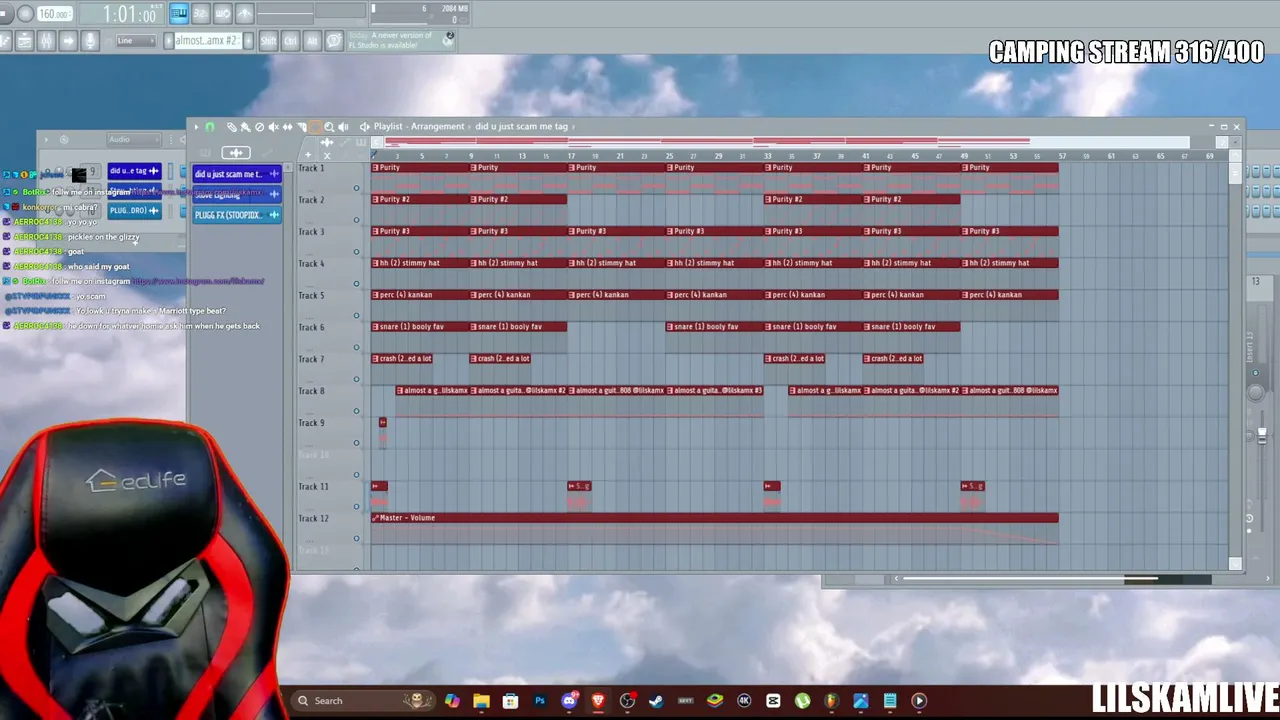Click the record button in transport
The height and width of the screenshot is (720, 1280).
click(26, 14)
